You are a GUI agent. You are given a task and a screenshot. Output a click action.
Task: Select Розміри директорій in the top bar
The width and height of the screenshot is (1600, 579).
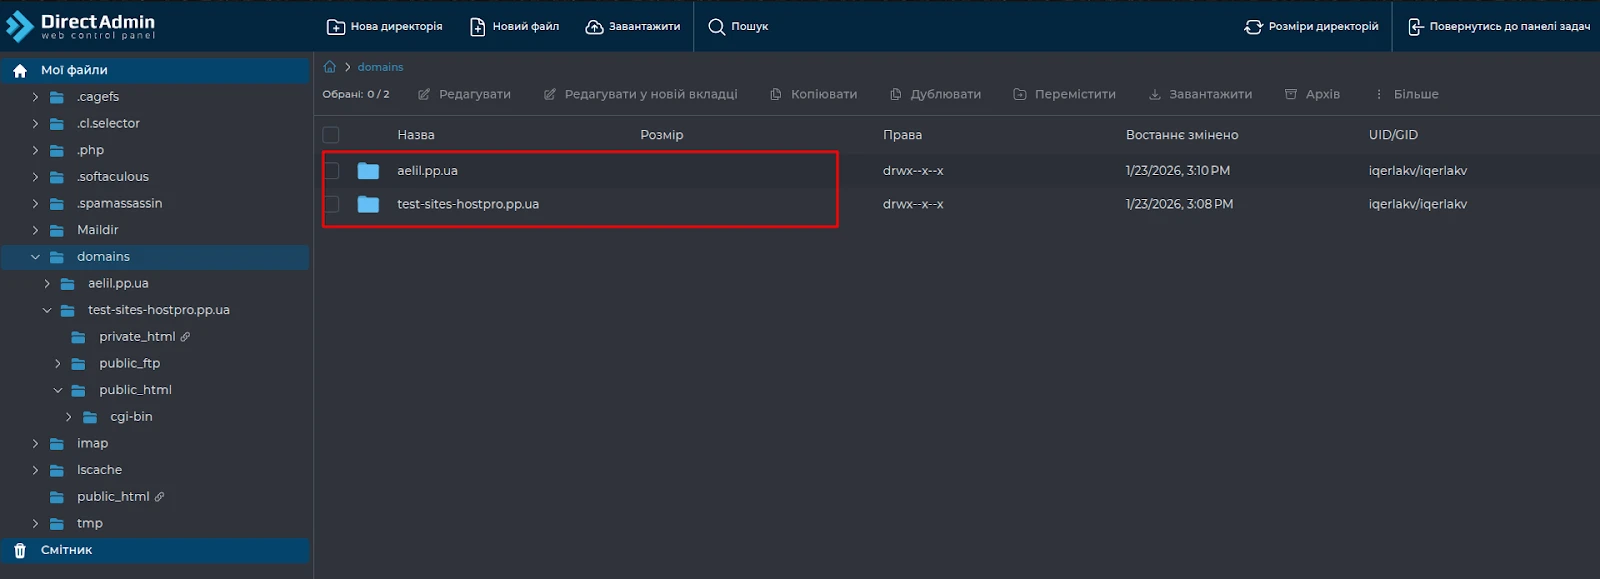point(1311,27)
